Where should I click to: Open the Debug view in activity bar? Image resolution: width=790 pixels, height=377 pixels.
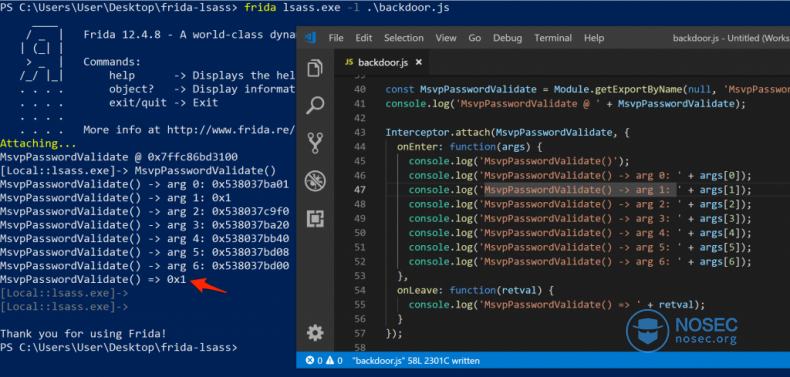click(315, 180)
